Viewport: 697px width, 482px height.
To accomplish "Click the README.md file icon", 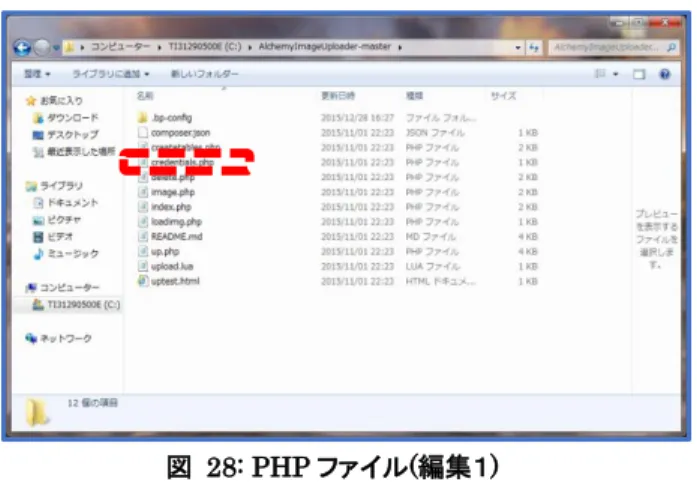I will [x=143, y=237].
